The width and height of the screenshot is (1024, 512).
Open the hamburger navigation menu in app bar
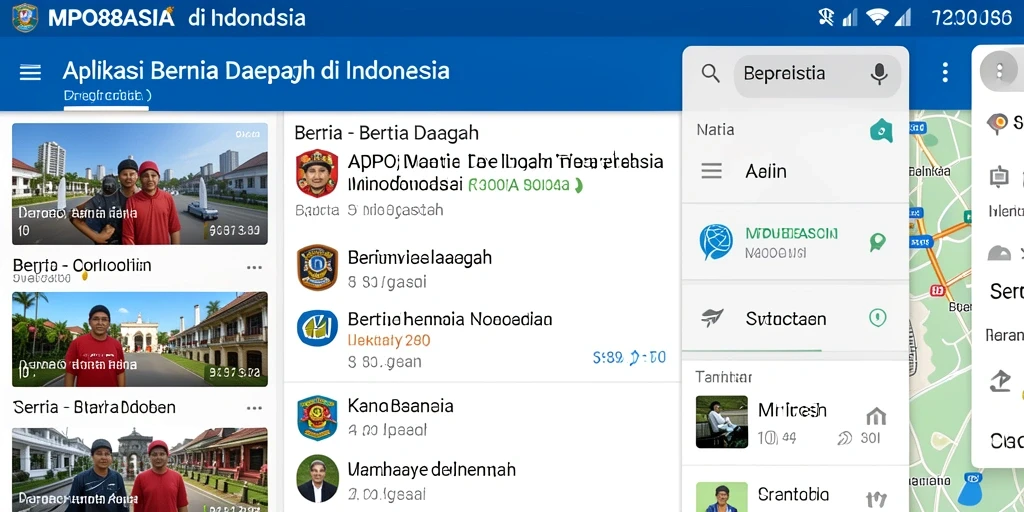[x=30, y=72]
